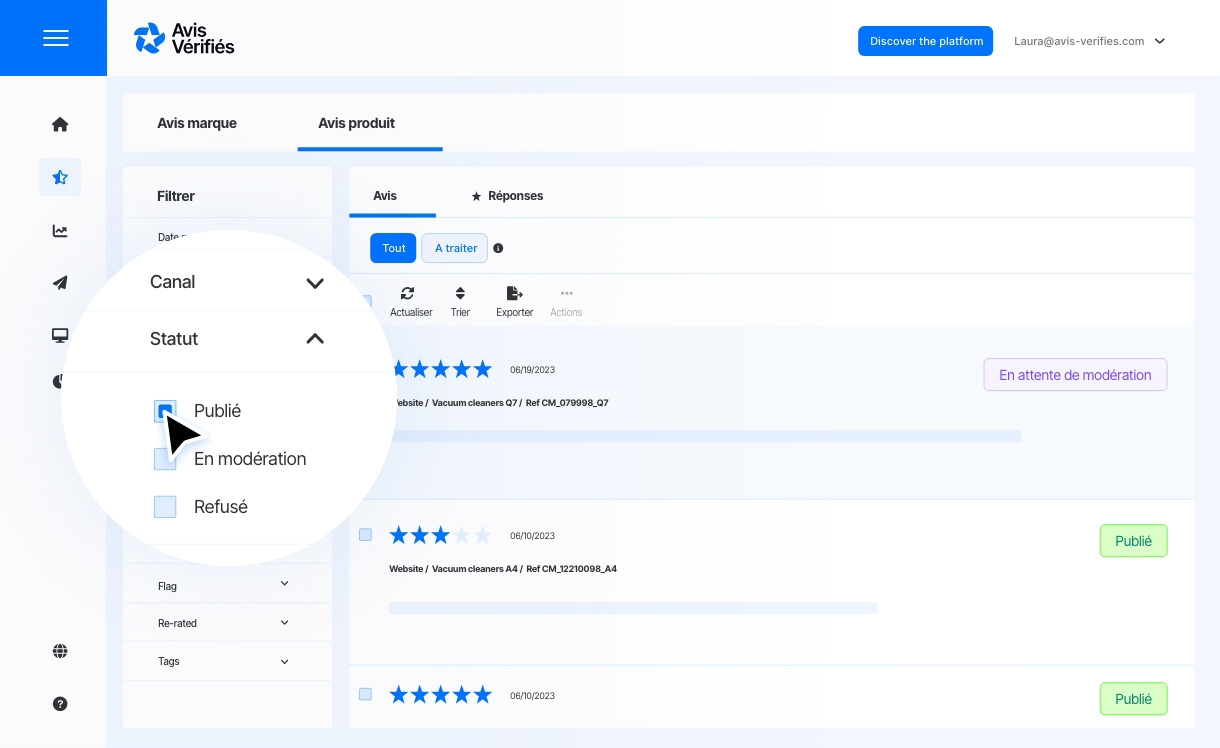Go to the Home sidebar icon
Viewport: 1220px width, 748px height.
coord(60,125)
